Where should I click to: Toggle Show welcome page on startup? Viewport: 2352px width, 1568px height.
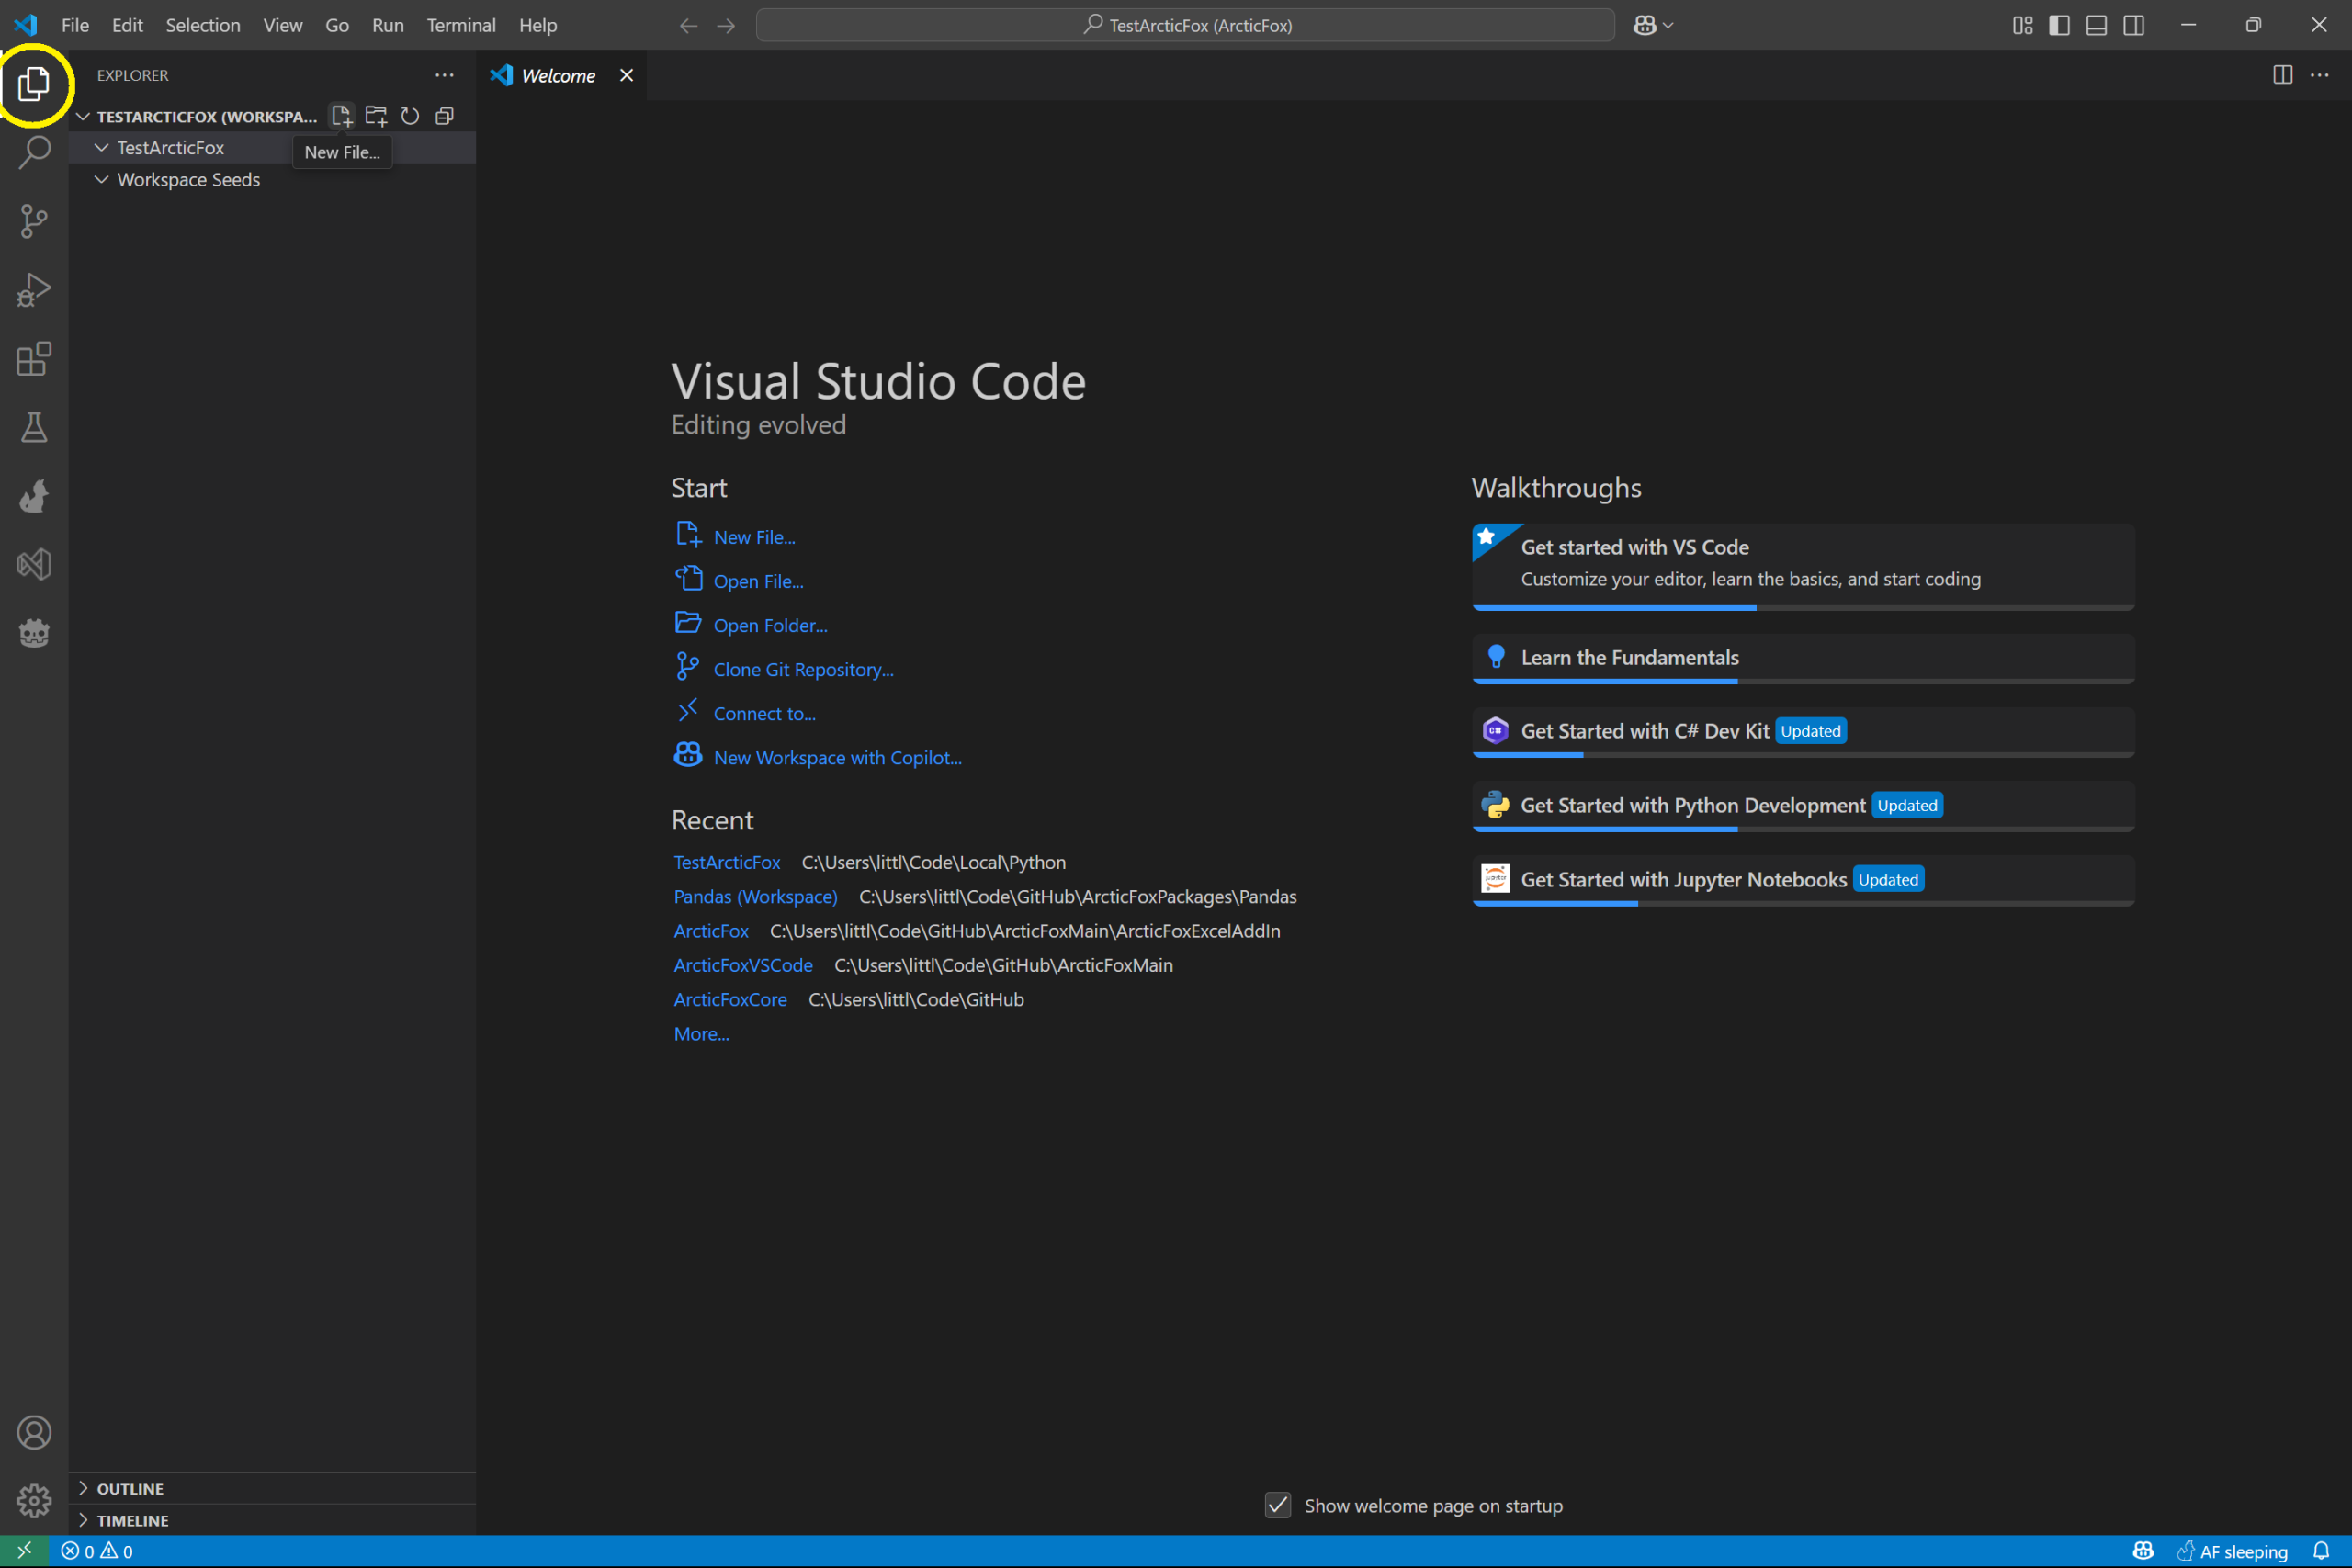click(x=1278, y=1505)
